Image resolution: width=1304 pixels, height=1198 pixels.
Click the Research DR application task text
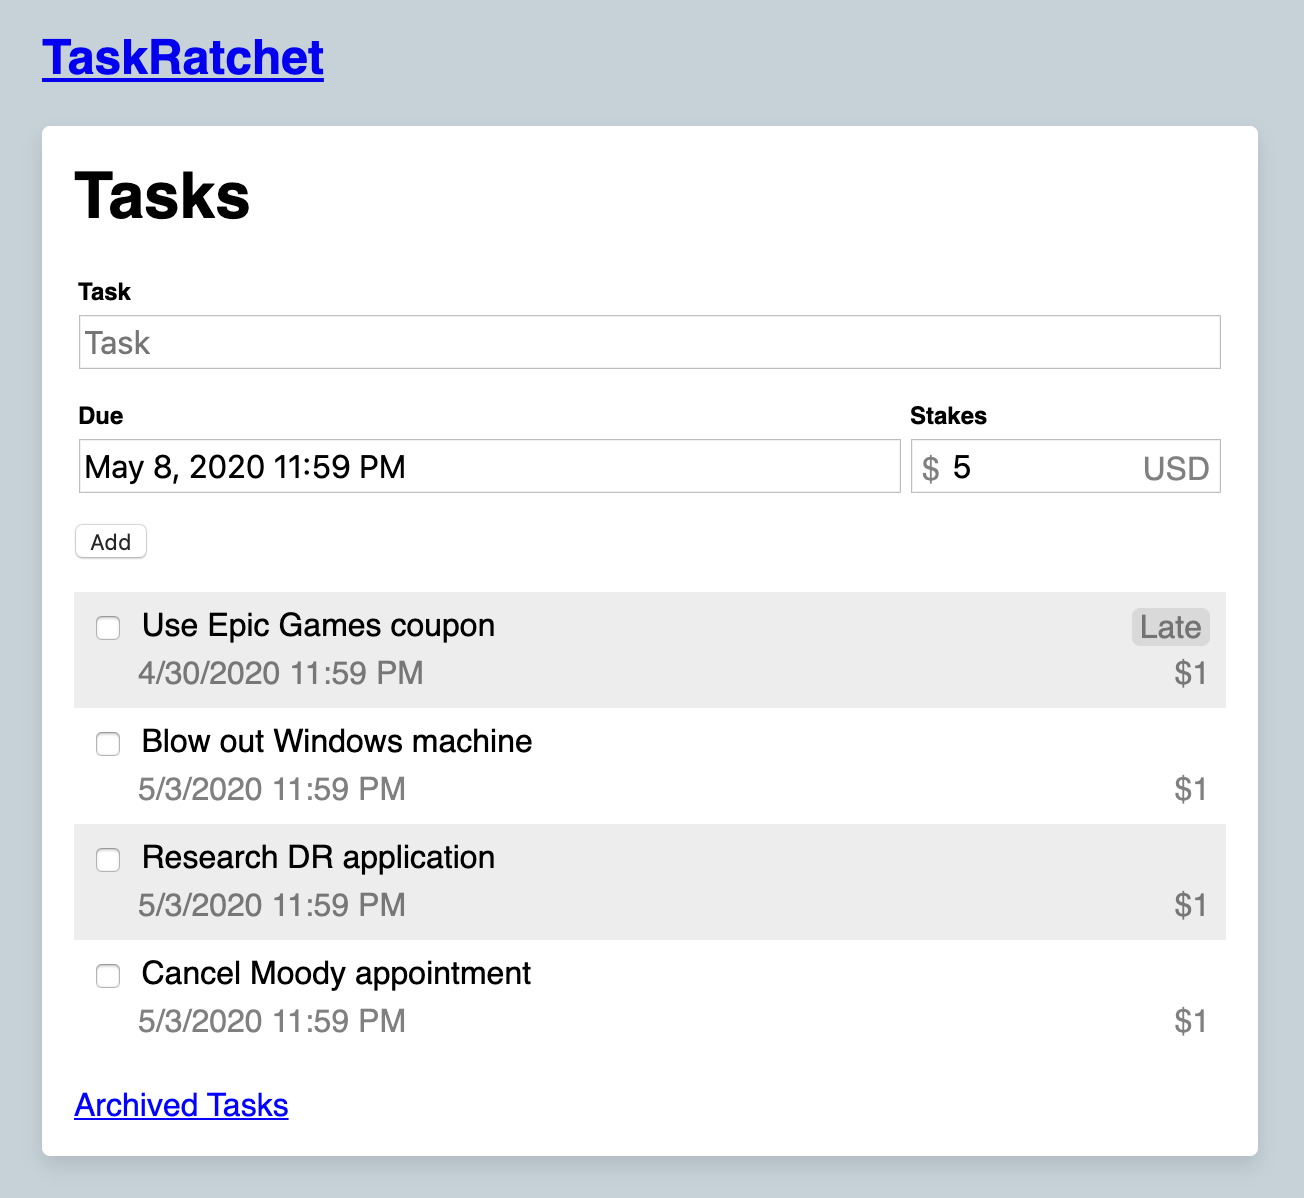(318, 858)
